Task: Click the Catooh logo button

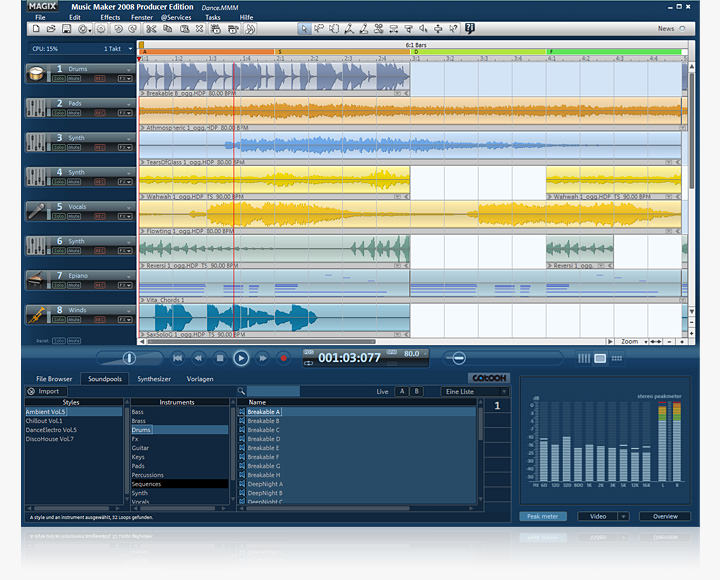Action: point(489,378)
